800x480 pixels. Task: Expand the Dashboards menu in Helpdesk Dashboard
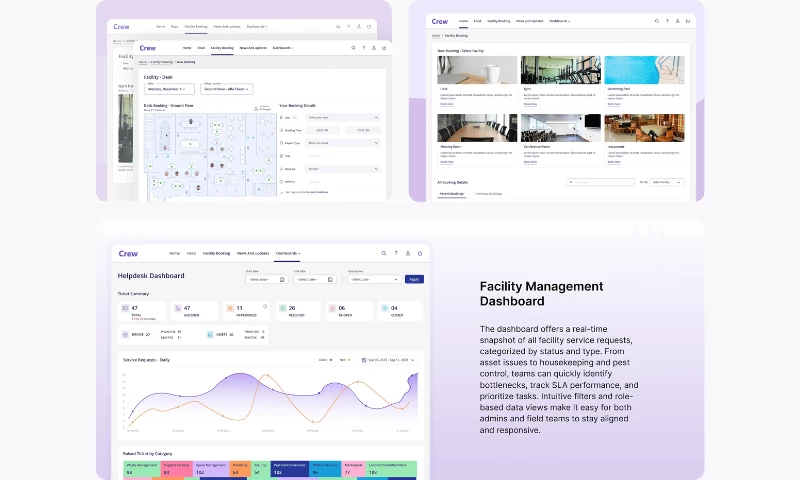[x=288, y=254]
